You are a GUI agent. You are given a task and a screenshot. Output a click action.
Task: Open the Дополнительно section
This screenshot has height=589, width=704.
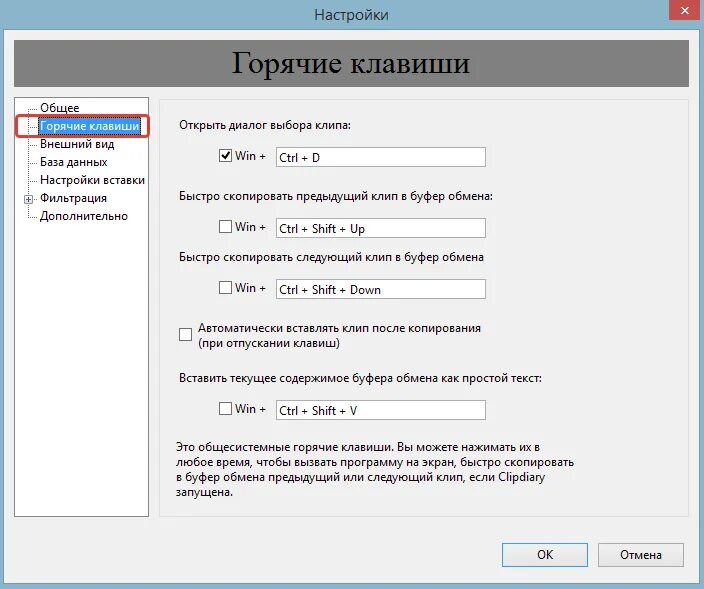(x=84, y=216)
